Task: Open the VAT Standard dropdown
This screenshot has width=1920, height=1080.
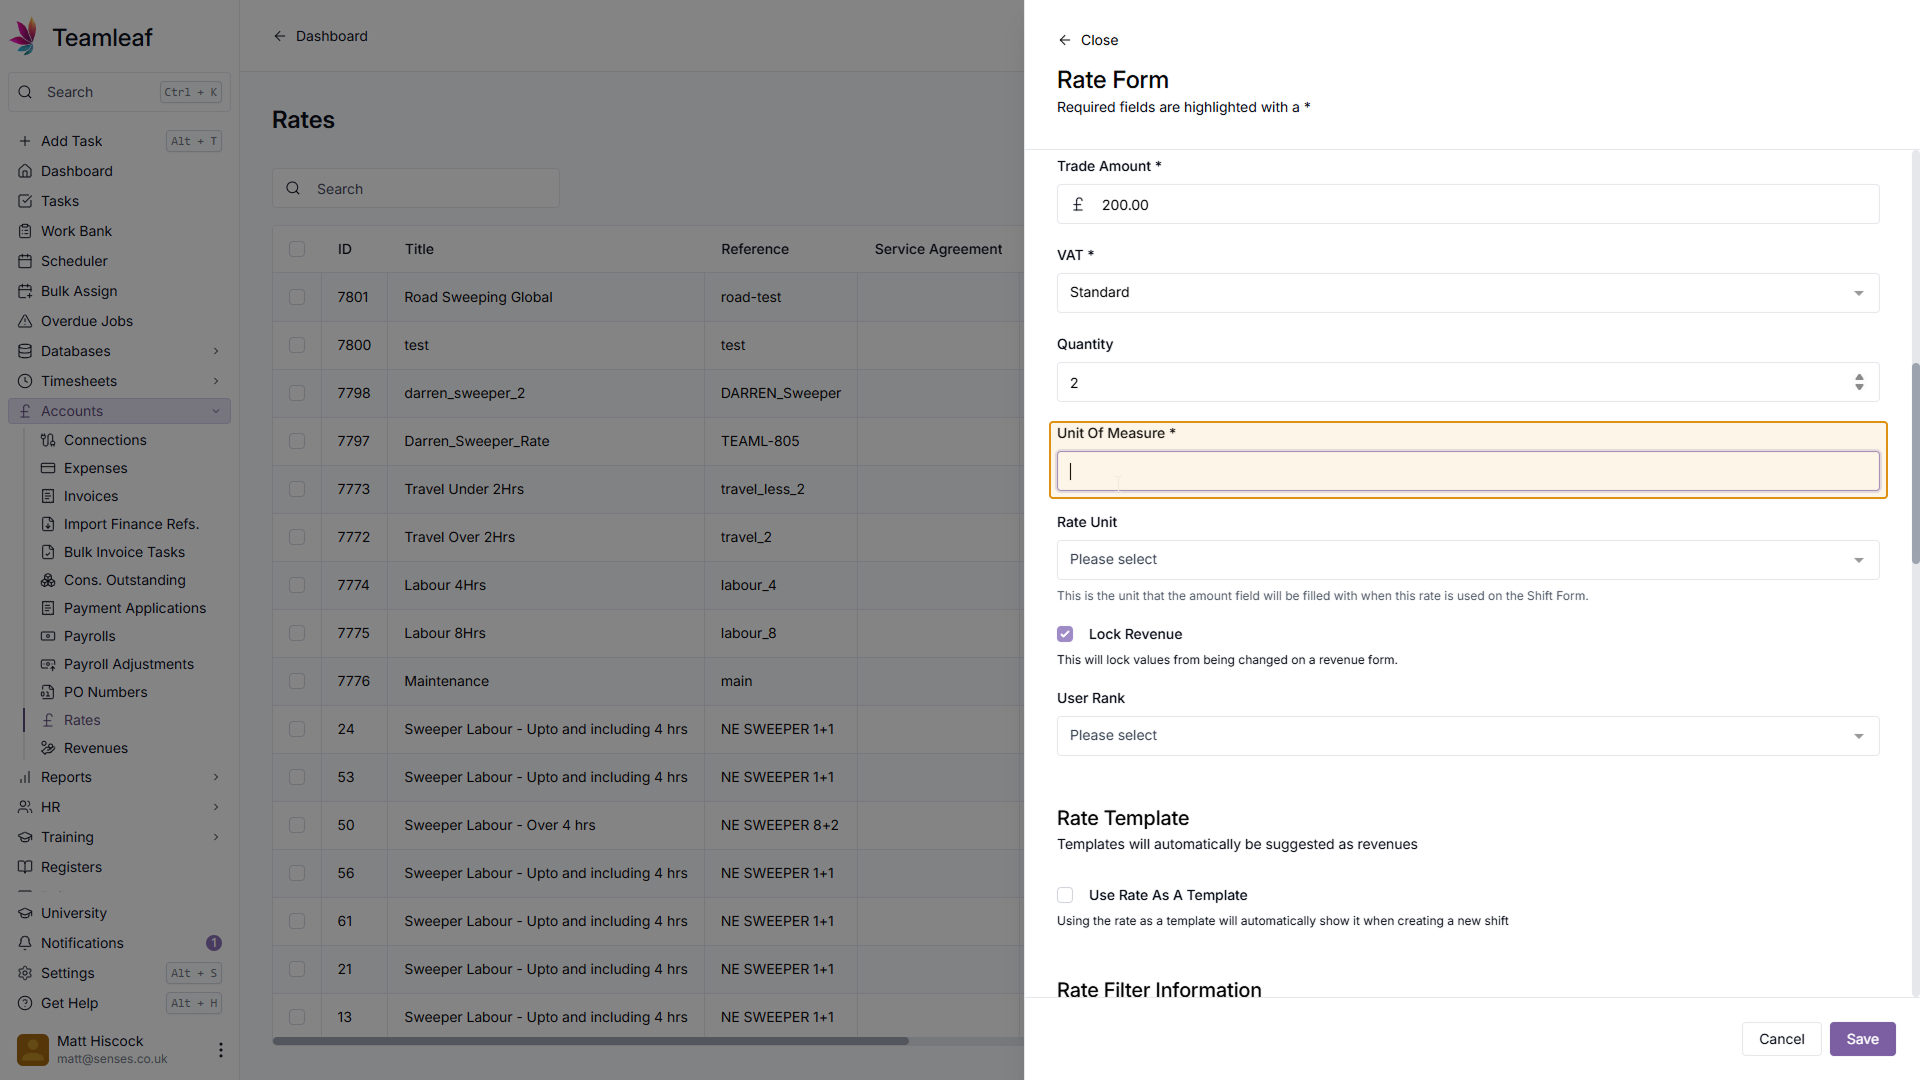Action: coord(1467,293)
